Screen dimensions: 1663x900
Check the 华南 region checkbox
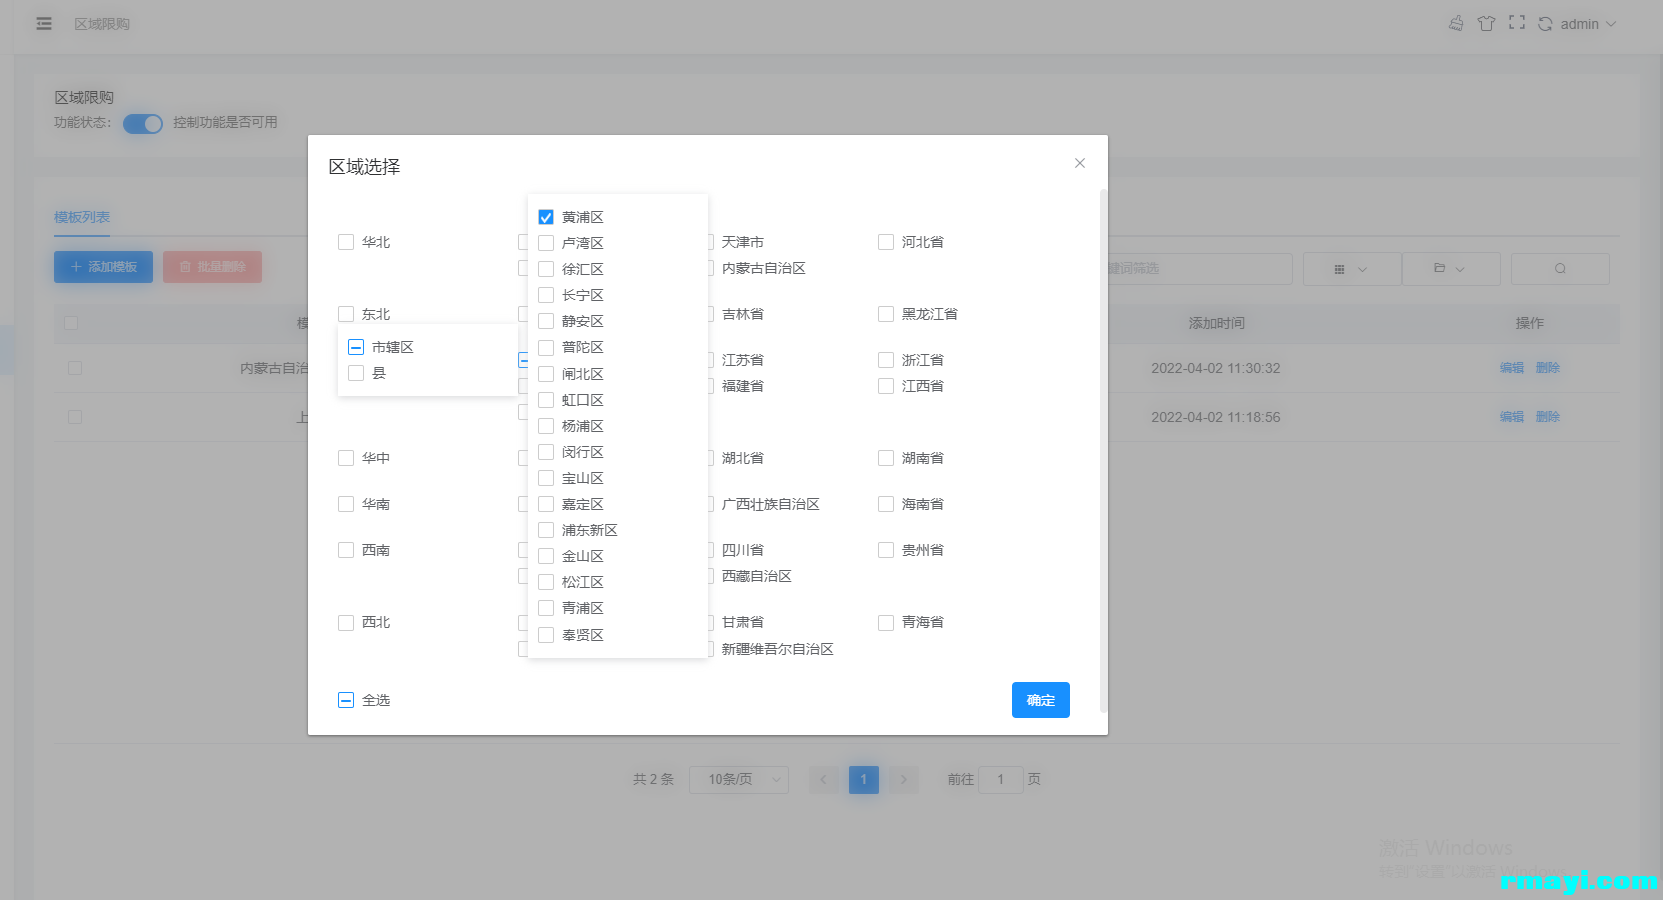click(x=346, y=504)
